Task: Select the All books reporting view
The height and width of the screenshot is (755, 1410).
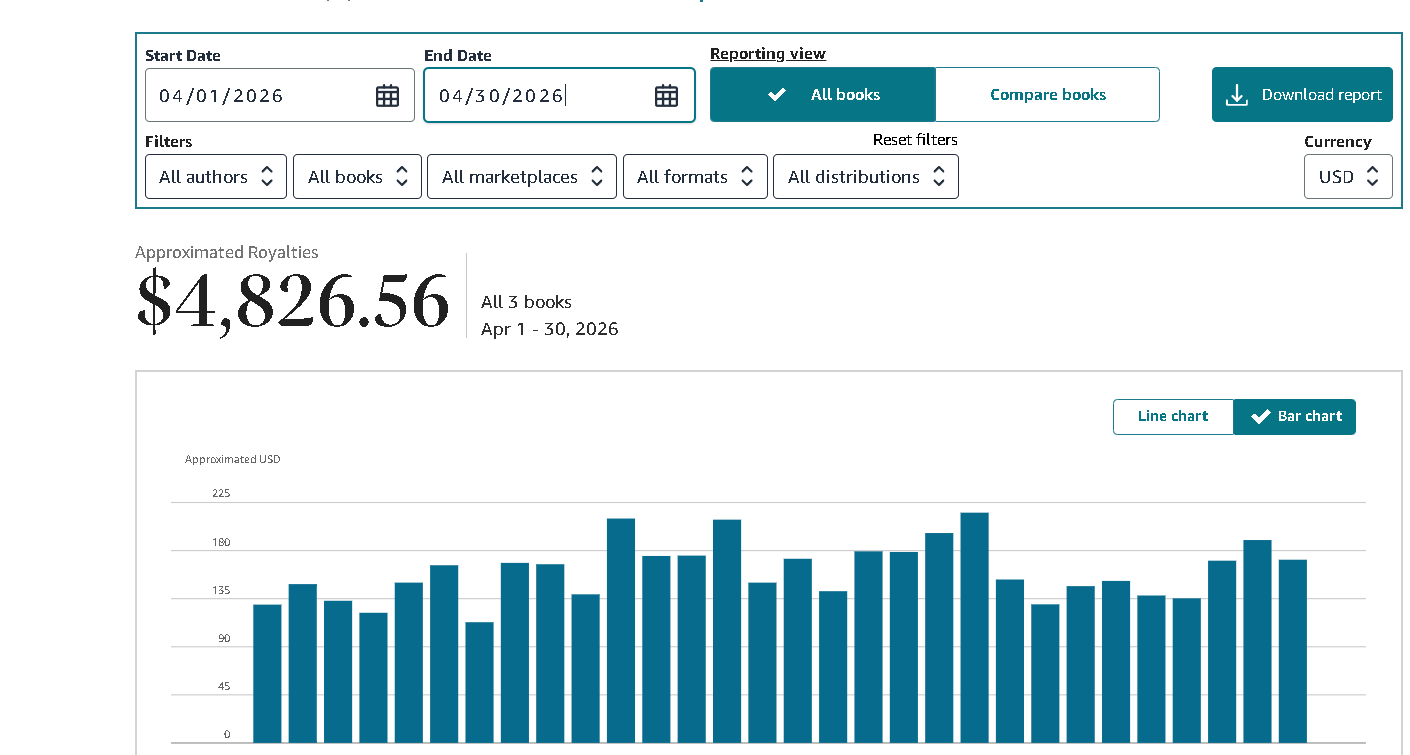Action: 823,95
